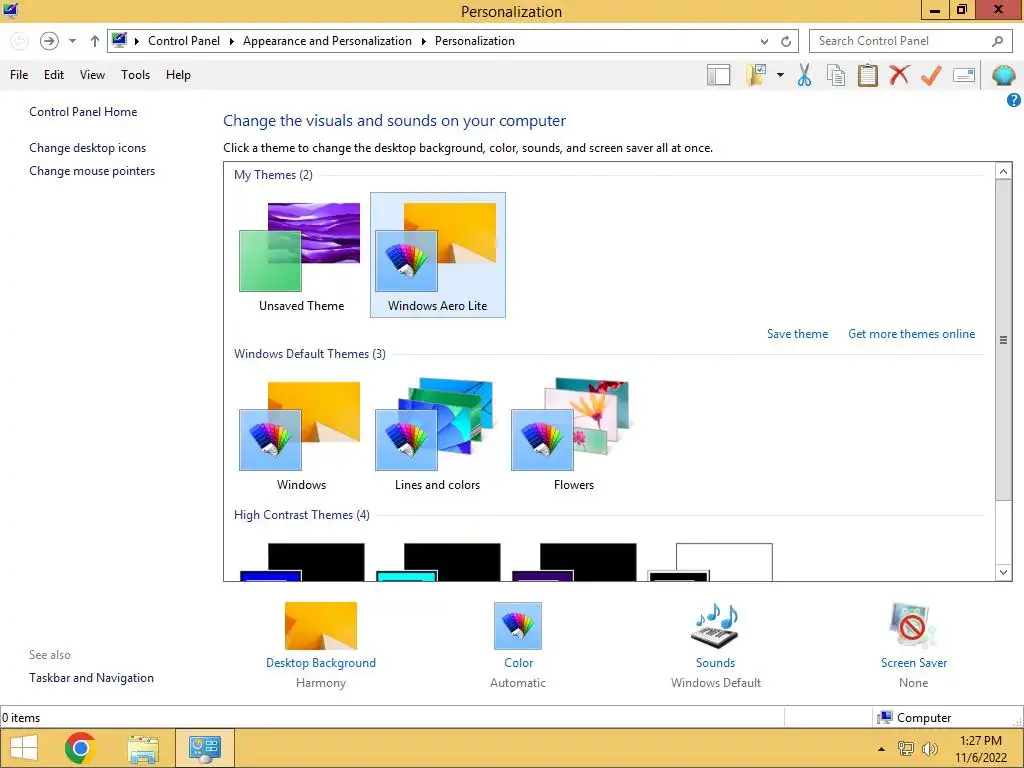Image resolution: width=1024 pixels, height=768 pixels.
Task: Click the Copy toolbar icon
Action: click(836, 75)
